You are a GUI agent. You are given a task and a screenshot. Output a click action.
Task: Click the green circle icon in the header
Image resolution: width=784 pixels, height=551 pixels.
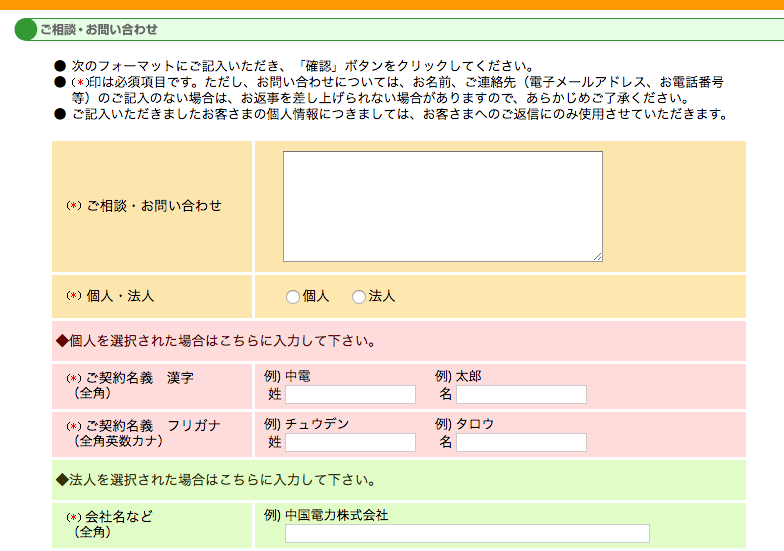click(x=26, y=30)
